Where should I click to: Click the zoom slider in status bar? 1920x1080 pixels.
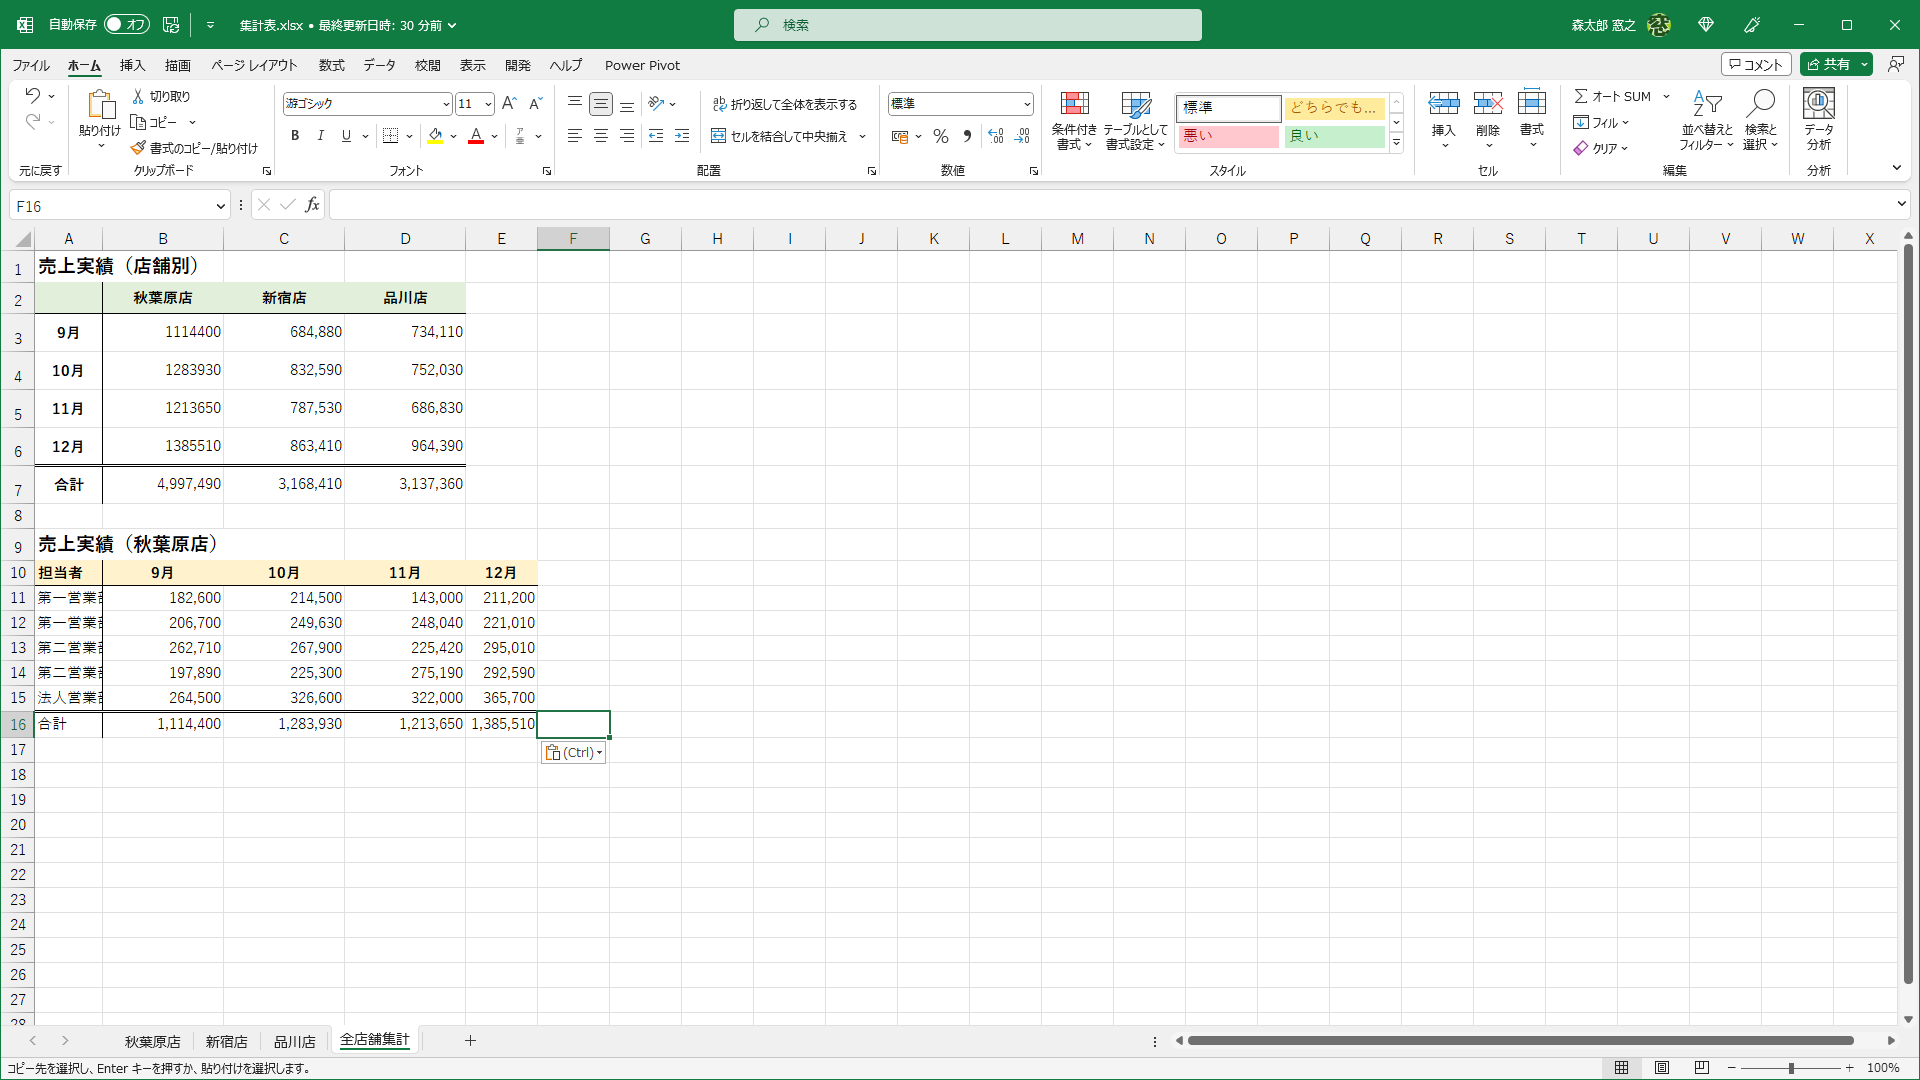pos(1790,1068)
